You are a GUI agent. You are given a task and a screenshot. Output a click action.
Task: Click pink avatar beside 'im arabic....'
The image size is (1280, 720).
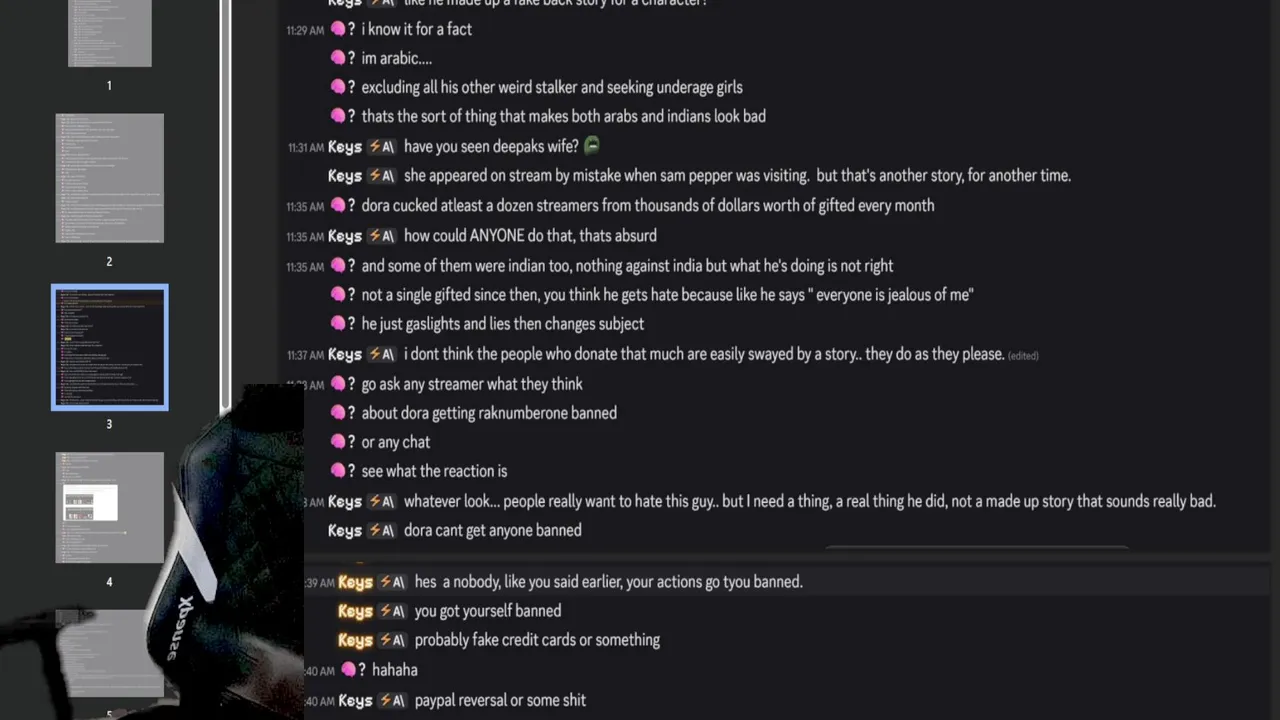[x=338, y=58]
